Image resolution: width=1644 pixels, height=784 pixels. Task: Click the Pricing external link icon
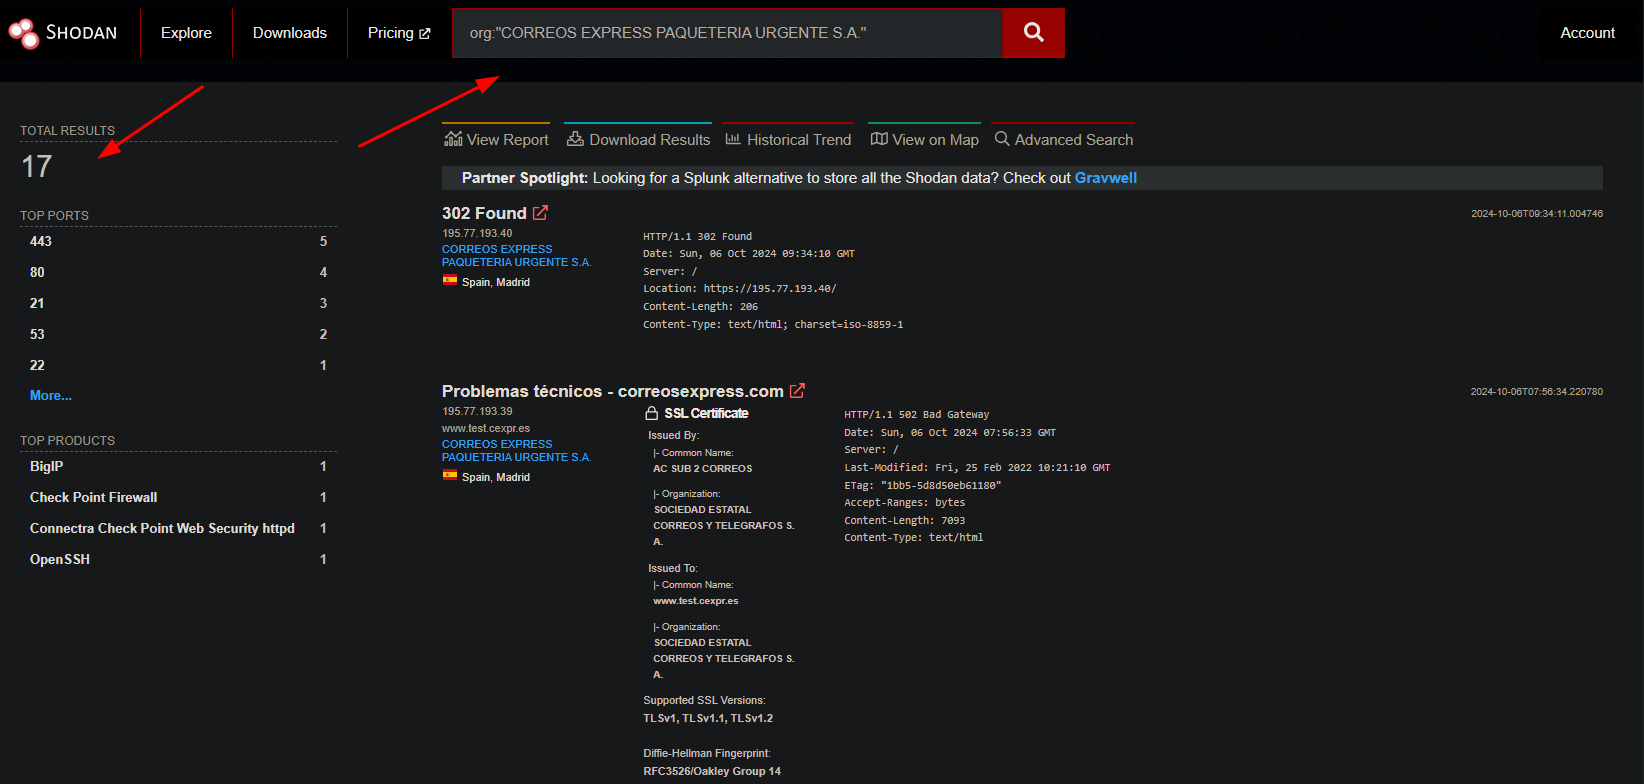(425, 34)
